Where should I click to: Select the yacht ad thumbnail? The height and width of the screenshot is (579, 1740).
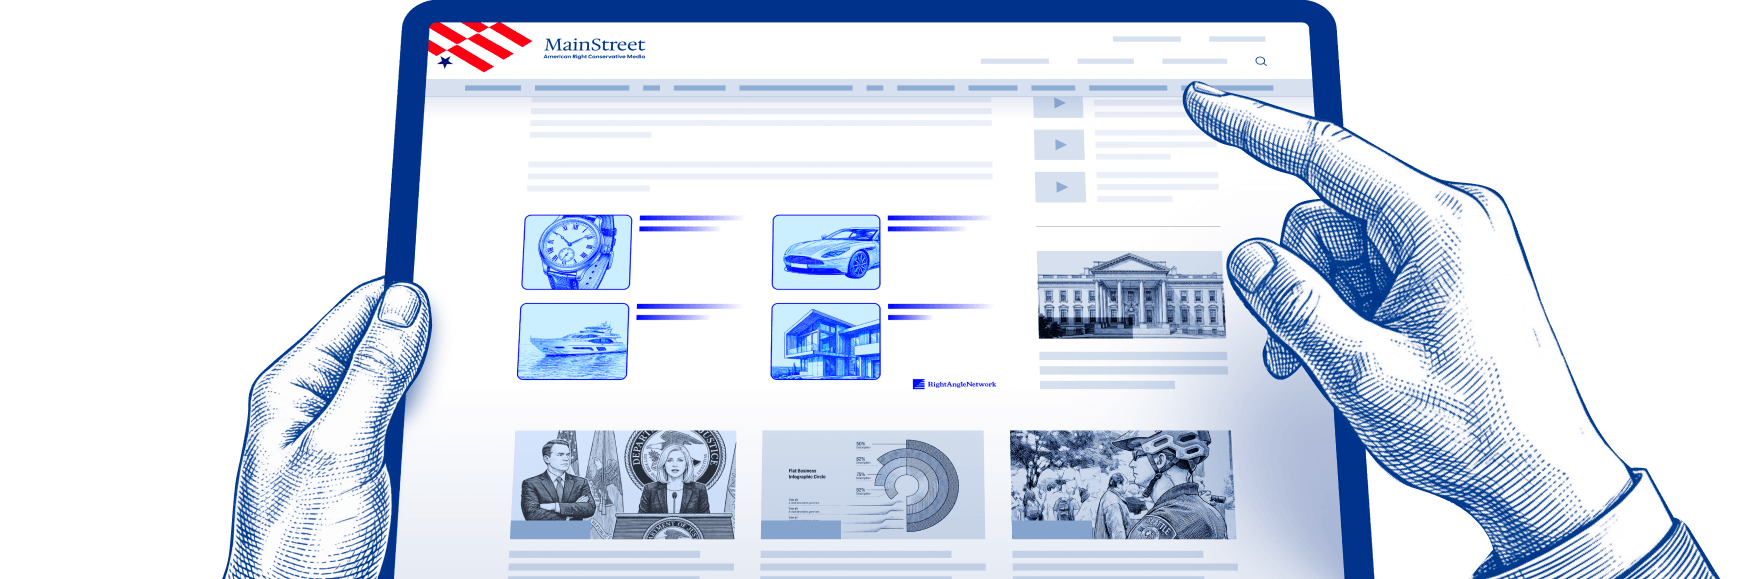tap(573, 341)
